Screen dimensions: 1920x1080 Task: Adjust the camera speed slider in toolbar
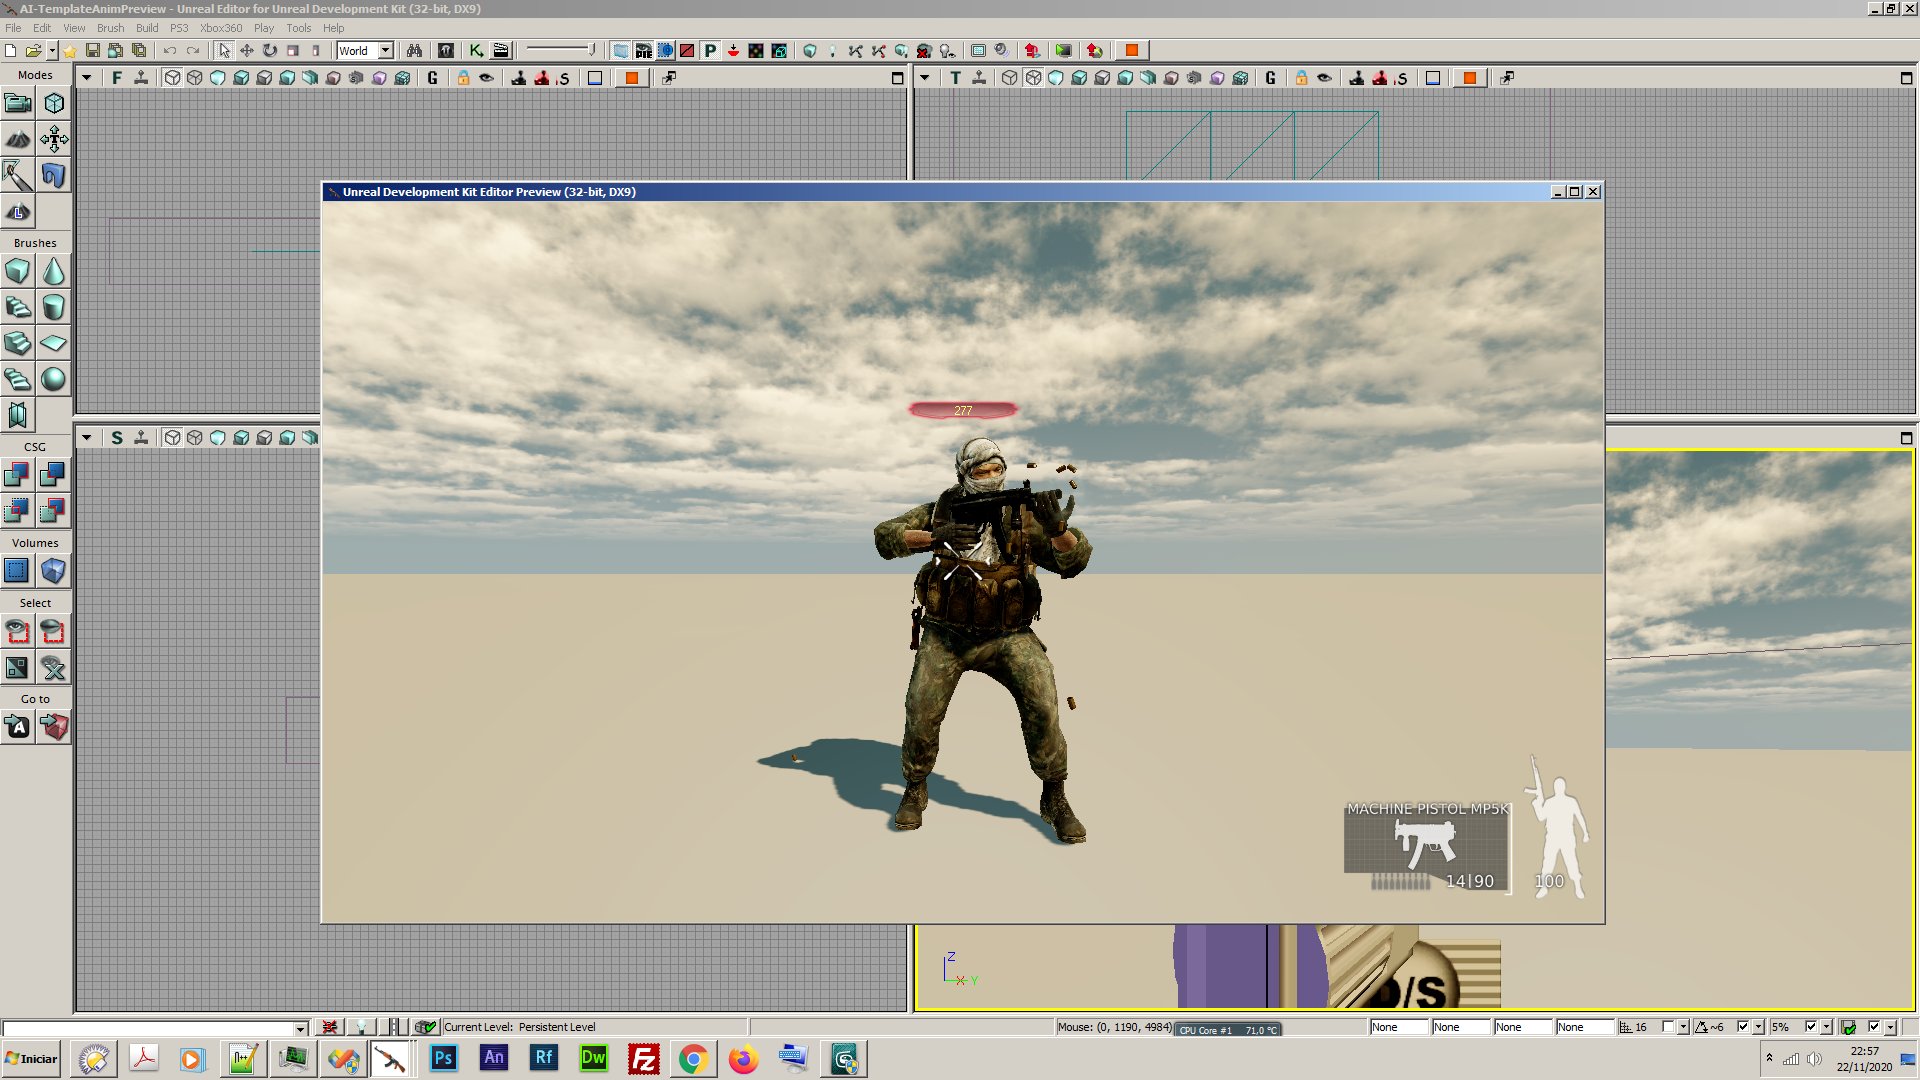(562, 50)
